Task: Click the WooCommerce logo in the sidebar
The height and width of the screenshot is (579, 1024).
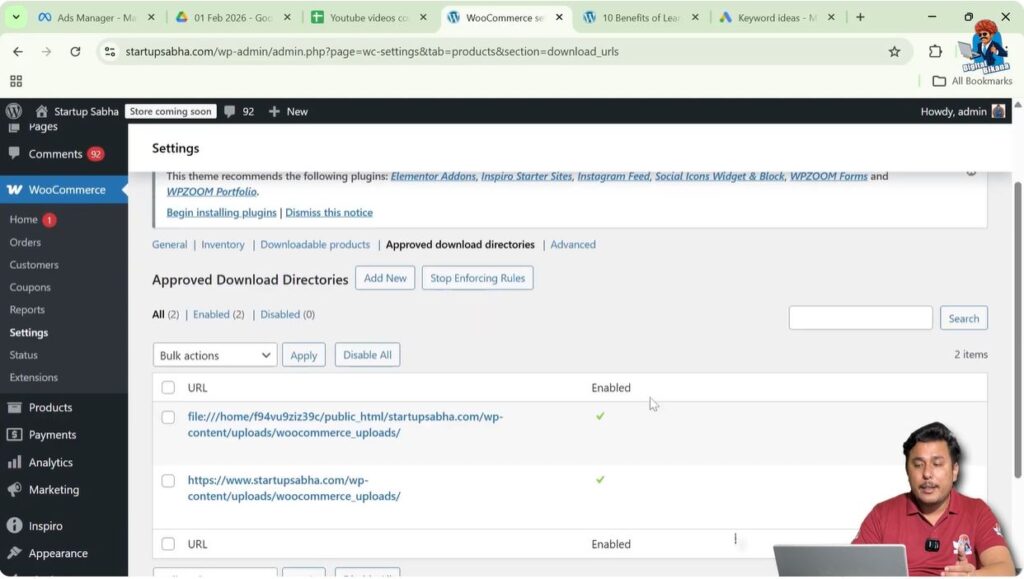Action: 14,189
